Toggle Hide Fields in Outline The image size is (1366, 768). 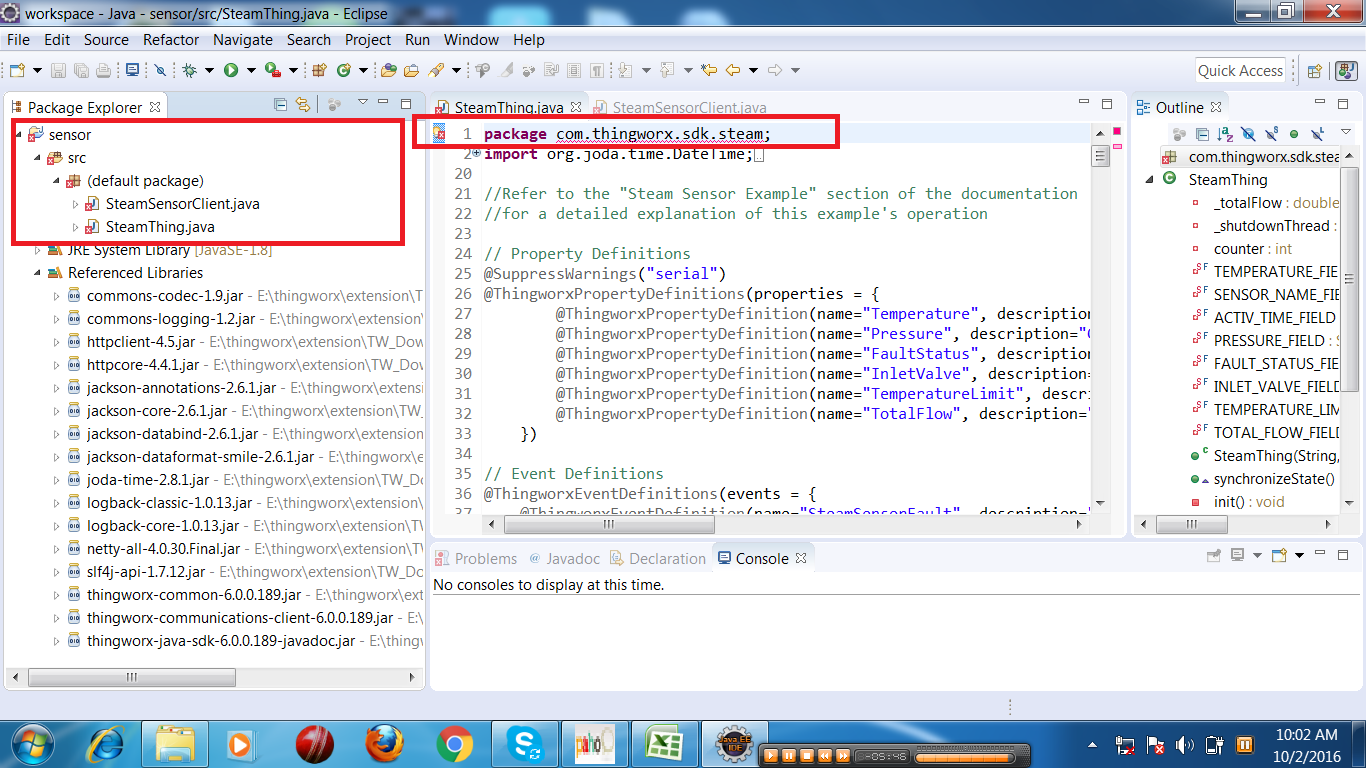tap(1249, 134)
